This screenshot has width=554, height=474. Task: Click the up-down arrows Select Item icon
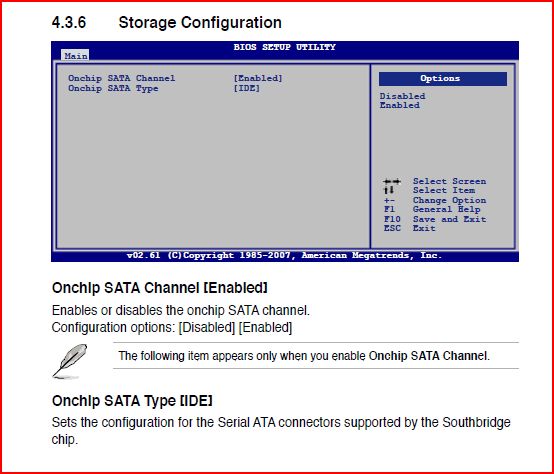pyautogui.click(x=389, y=190)
